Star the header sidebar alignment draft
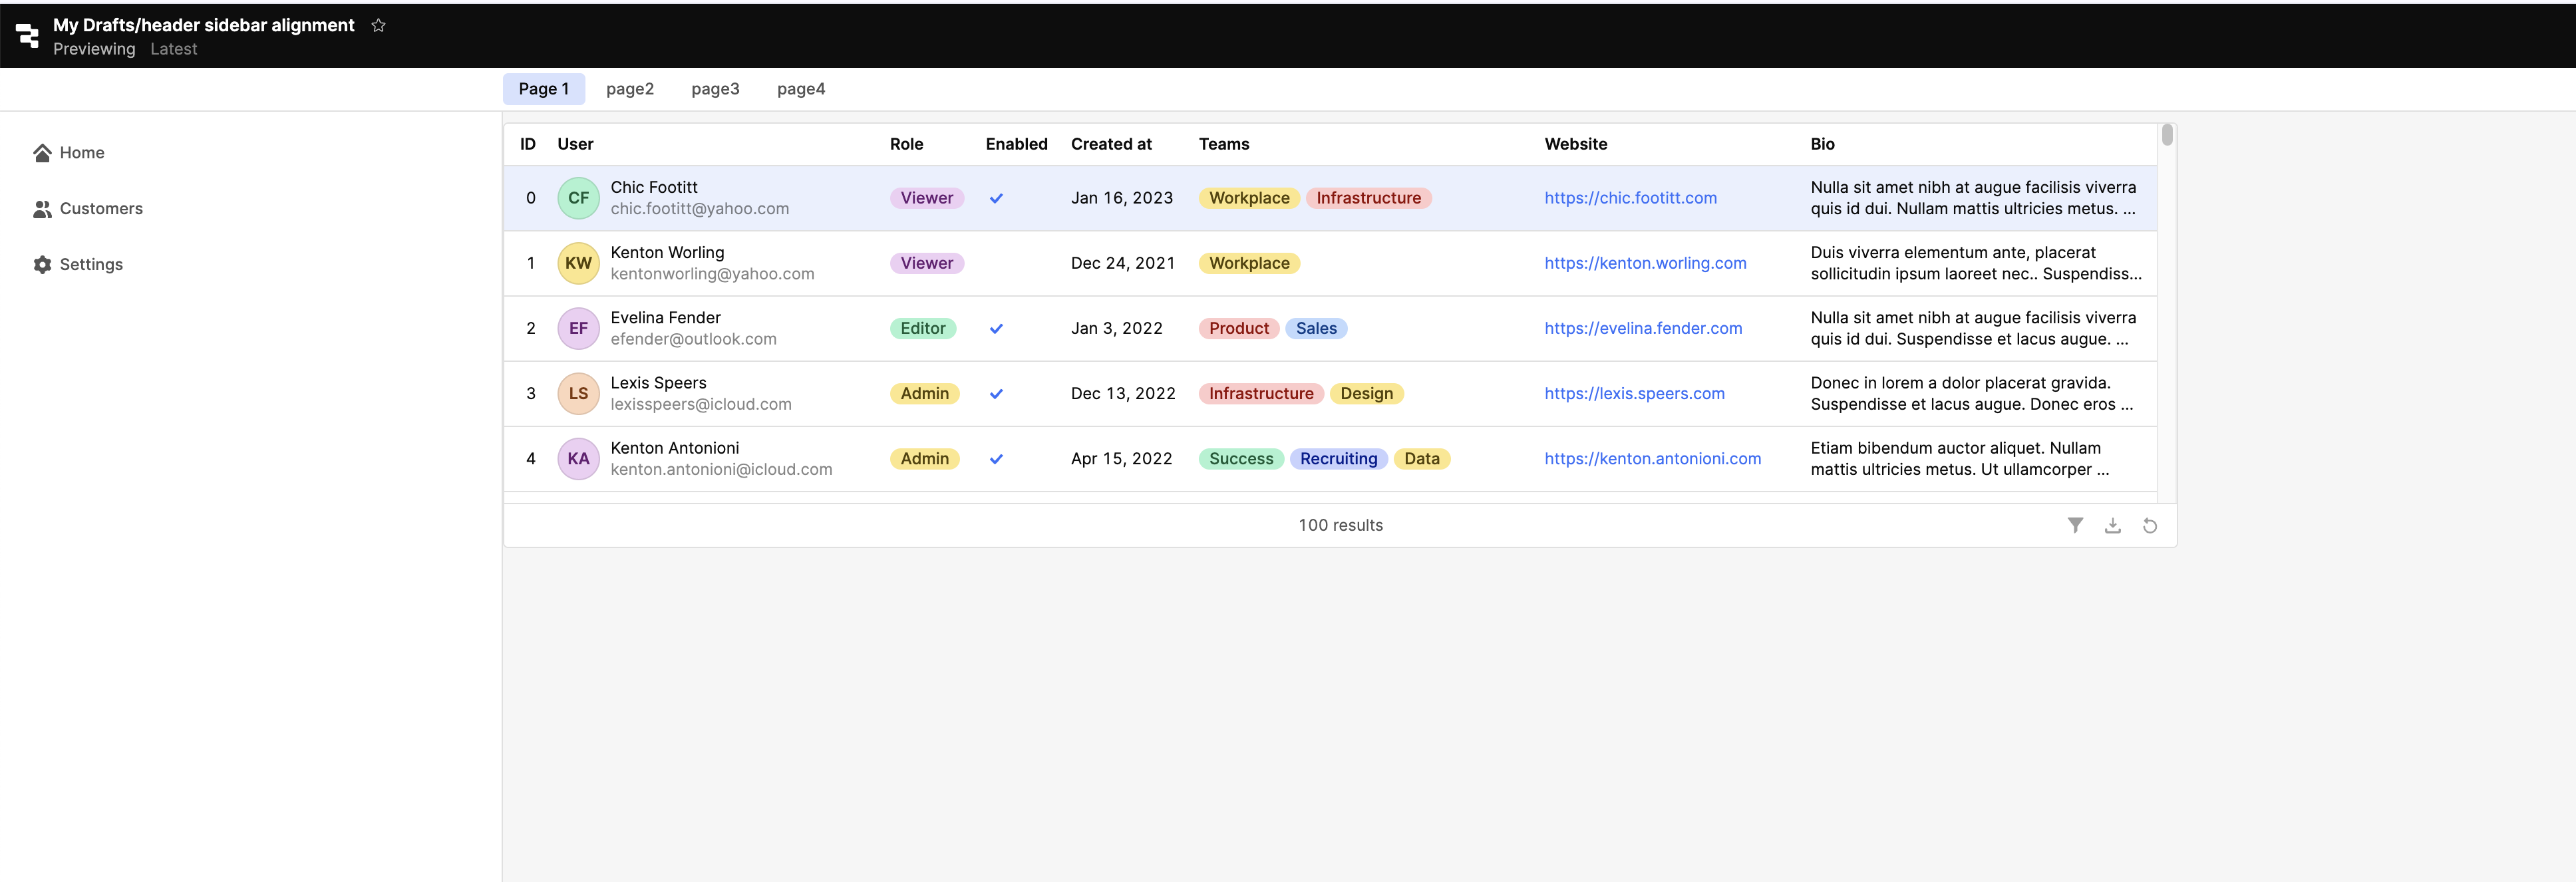The height and width of the screenshot is (882, 2576). (x=378, y=25)
